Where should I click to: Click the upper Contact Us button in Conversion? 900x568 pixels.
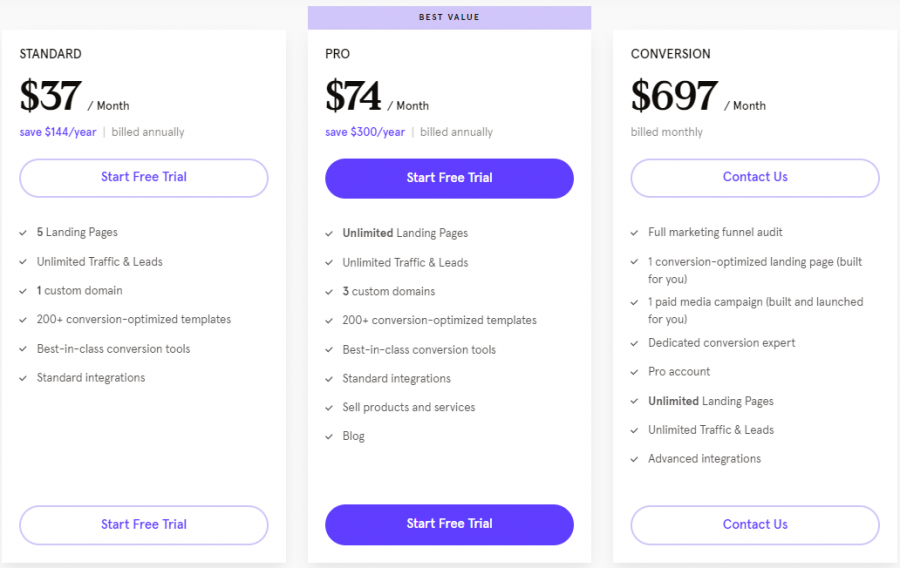(755, 177)
